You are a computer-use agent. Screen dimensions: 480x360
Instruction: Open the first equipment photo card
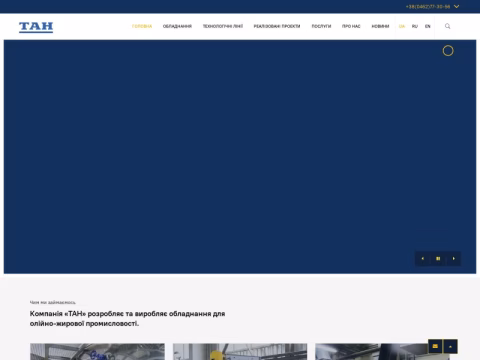97,352
